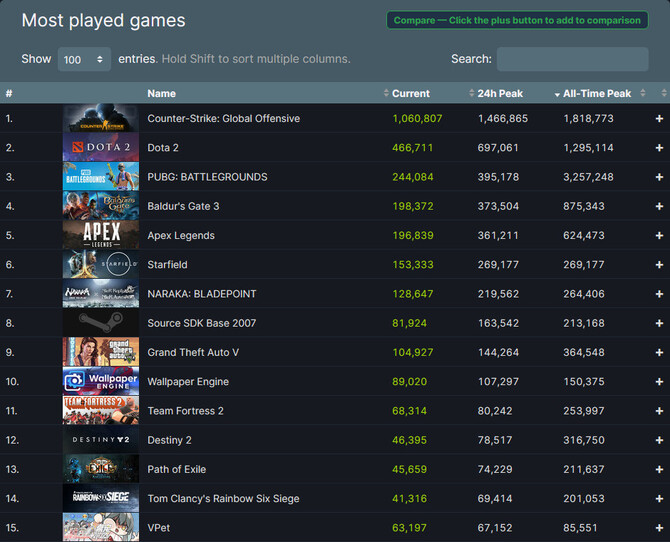Click plus on Path of Exile row

[659, 469]
